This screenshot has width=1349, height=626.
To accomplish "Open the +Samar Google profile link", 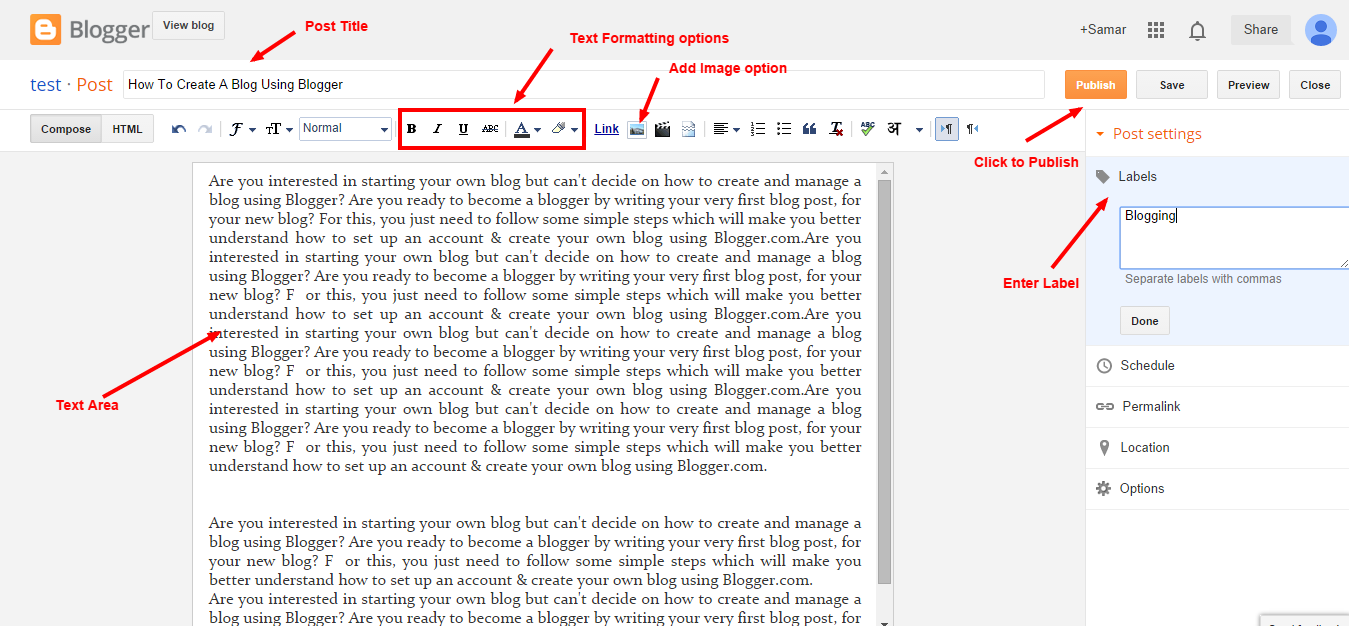I will pyautogui.click(x=1103, y=29).
